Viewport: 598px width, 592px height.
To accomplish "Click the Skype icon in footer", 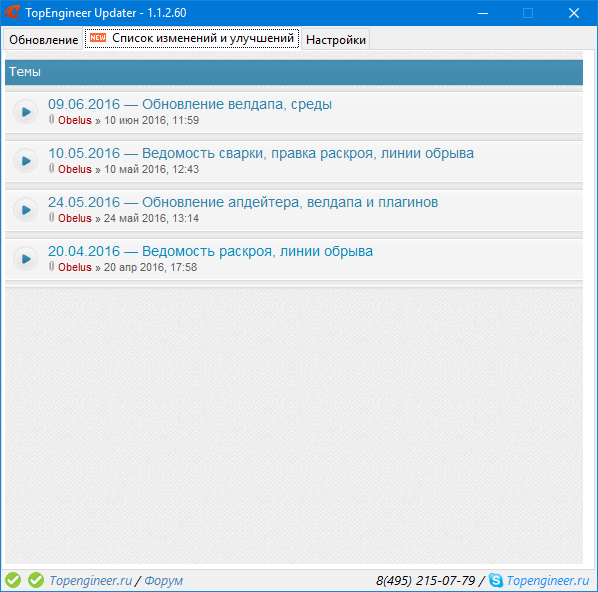I will pyautogui.click(x=496, y=580).
